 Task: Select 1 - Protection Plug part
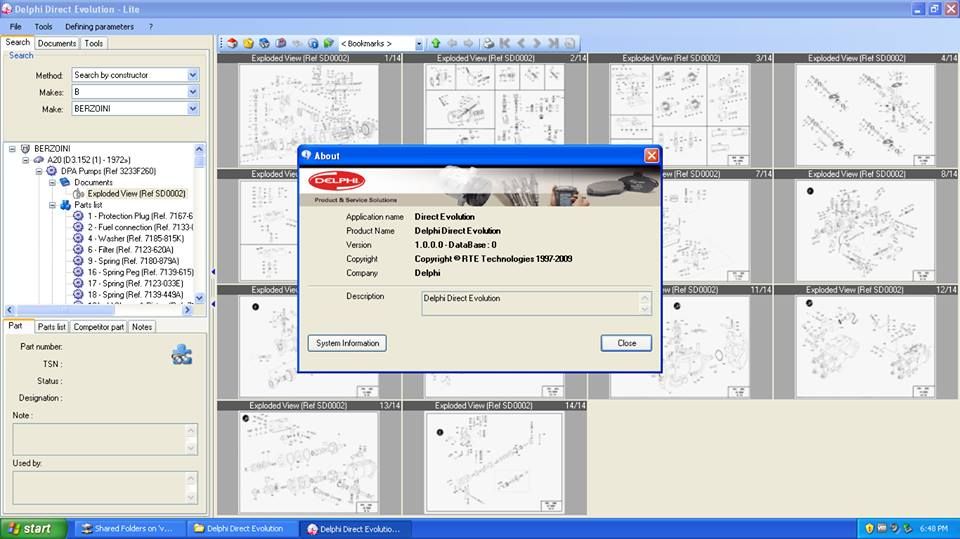(x=140, y=216)
